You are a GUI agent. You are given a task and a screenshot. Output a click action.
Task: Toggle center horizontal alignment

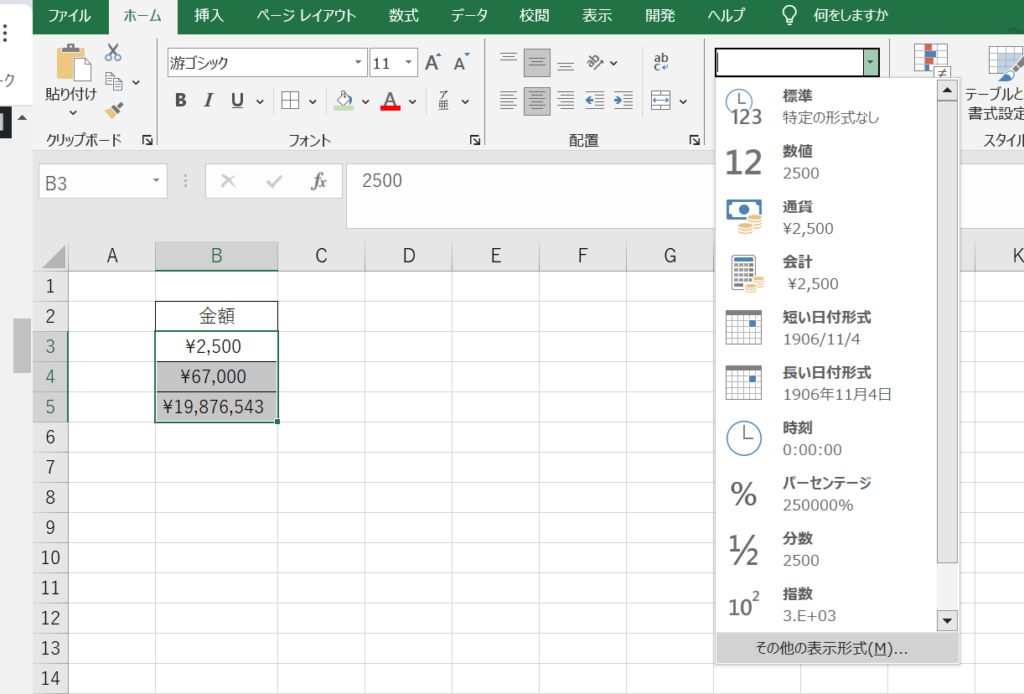(x=537, y=101)
